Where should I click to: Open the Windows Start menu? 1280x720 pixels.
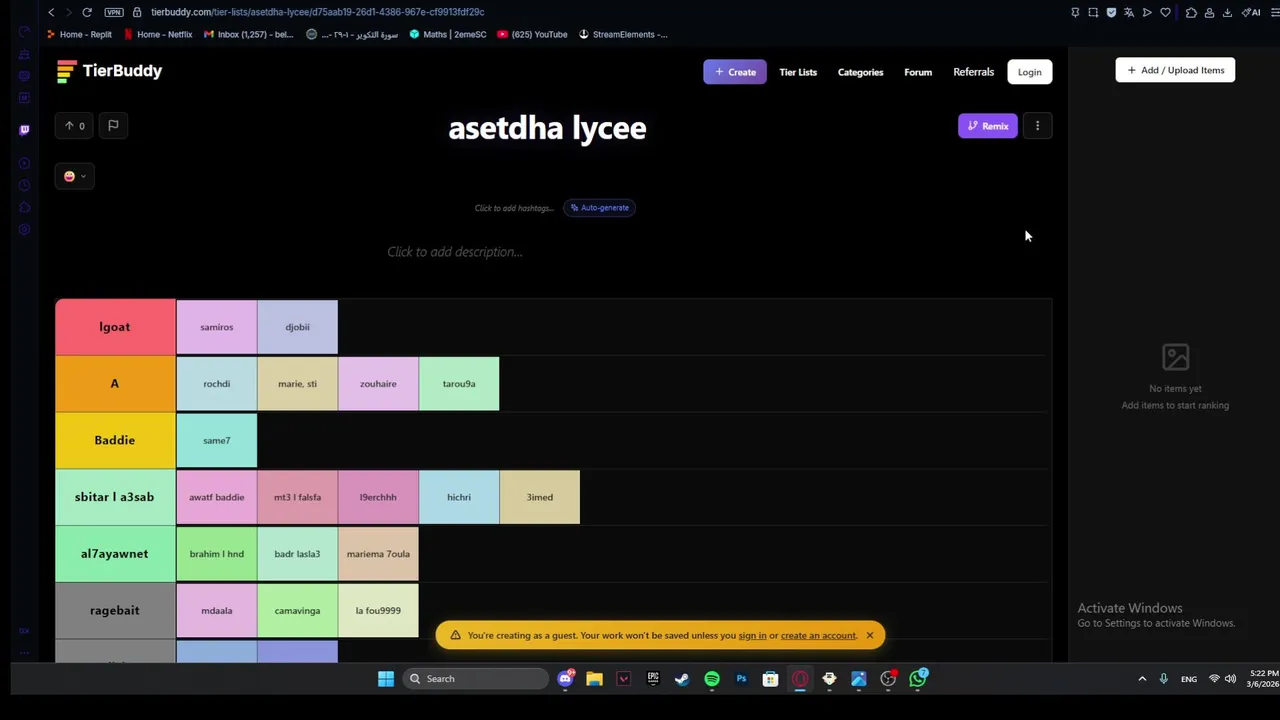386,679
